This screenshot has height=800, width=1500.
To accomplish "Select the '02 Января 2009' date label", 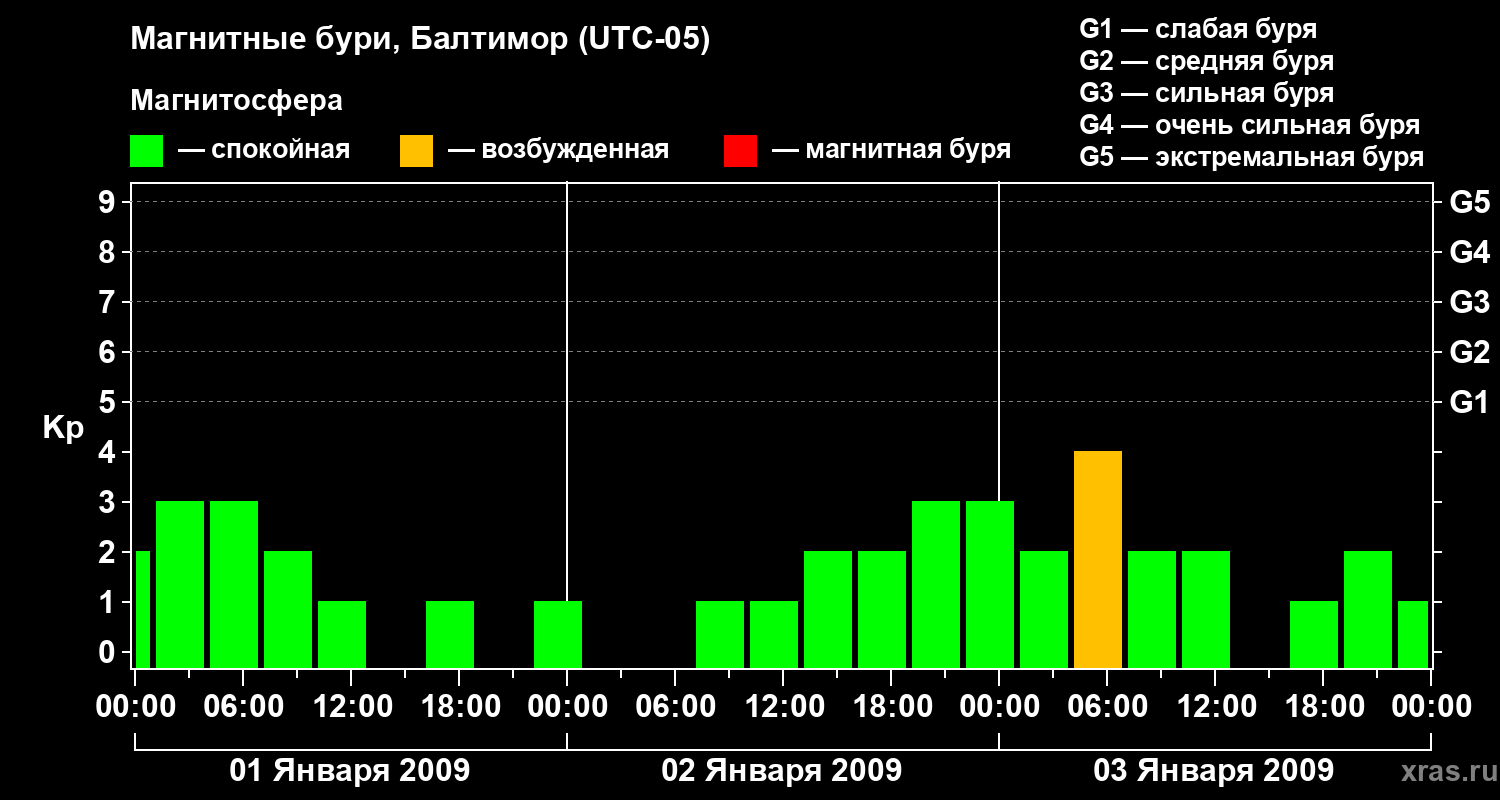I will click(x=782, y=771).
